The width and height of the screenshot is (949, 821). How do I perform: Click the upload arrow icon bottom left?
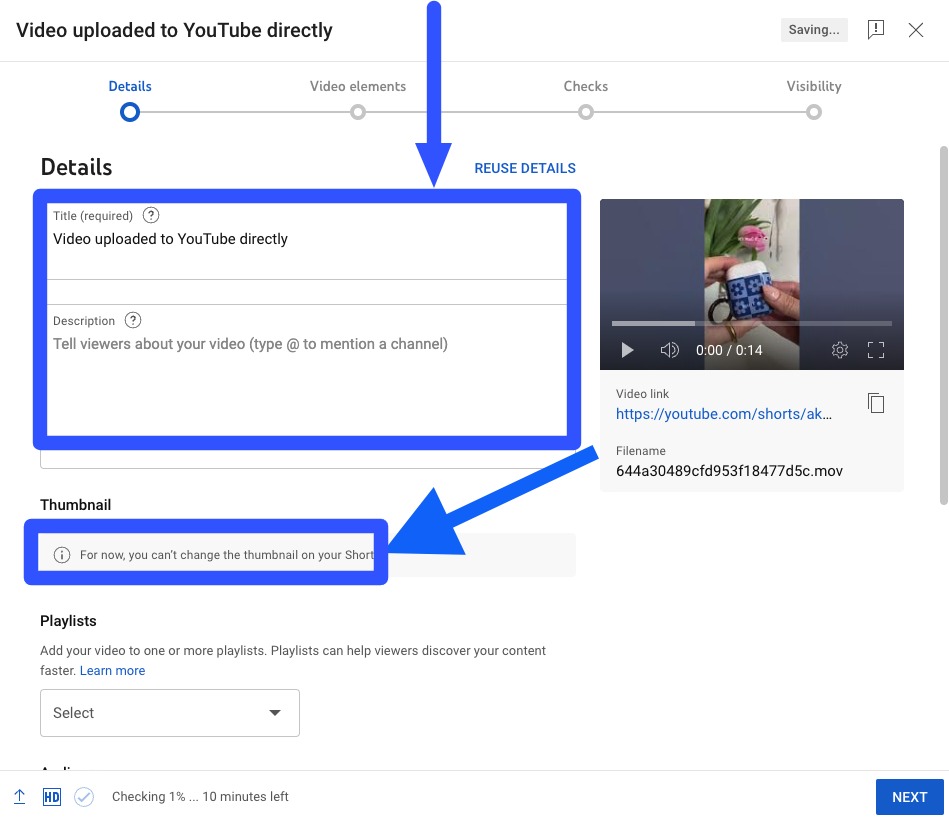[x=20, y=797]
